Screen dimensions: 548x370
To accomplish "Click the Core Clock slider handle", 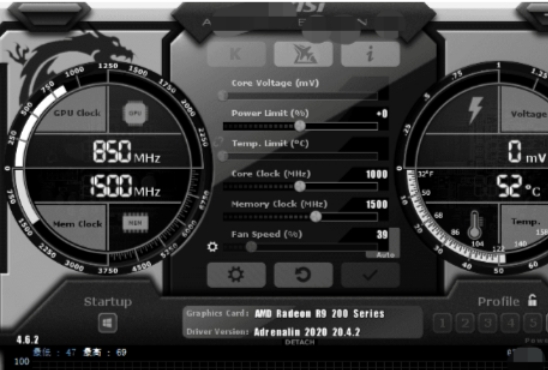I will [300, 186].
